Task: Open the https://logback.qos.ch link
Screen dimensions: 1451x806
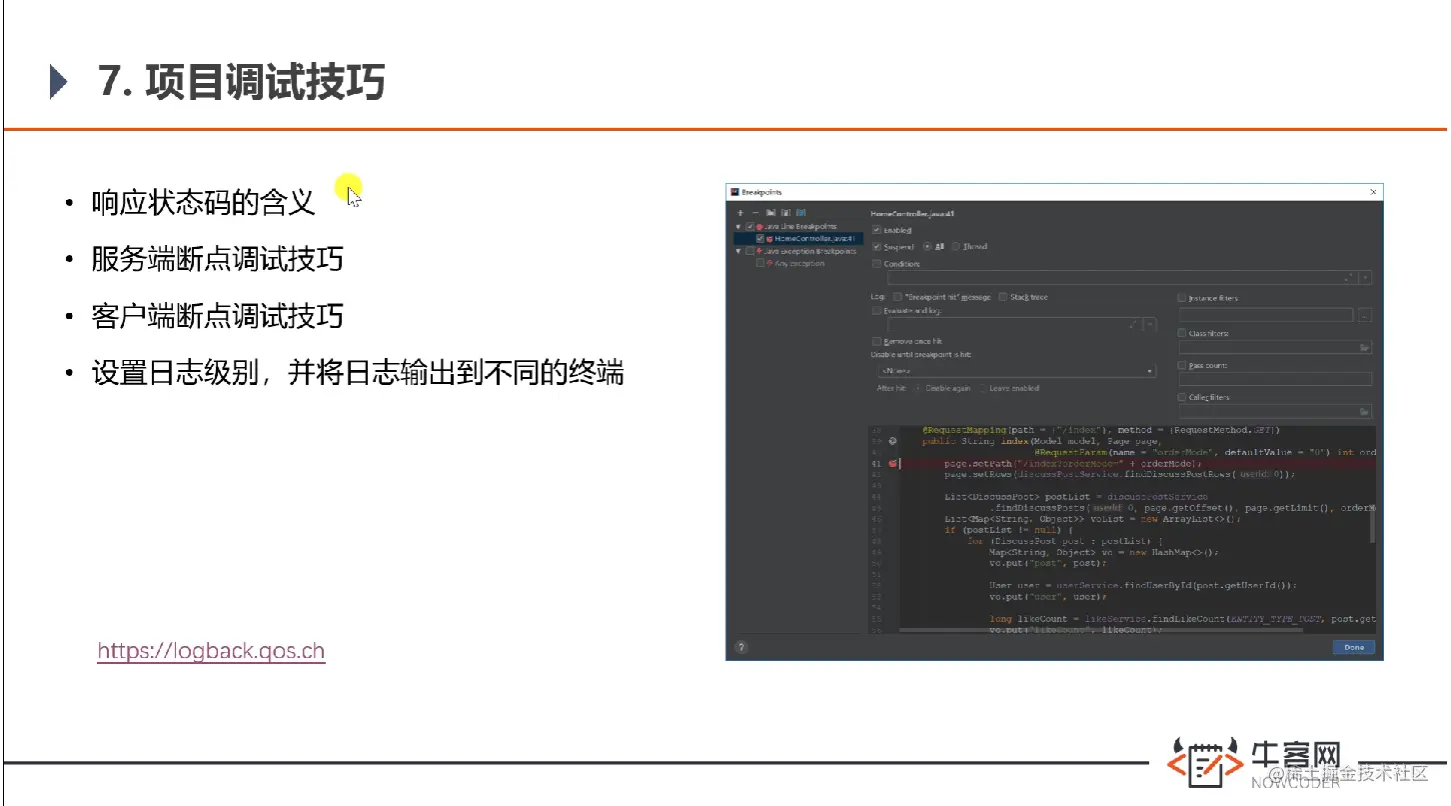Action: click(211, 652)
